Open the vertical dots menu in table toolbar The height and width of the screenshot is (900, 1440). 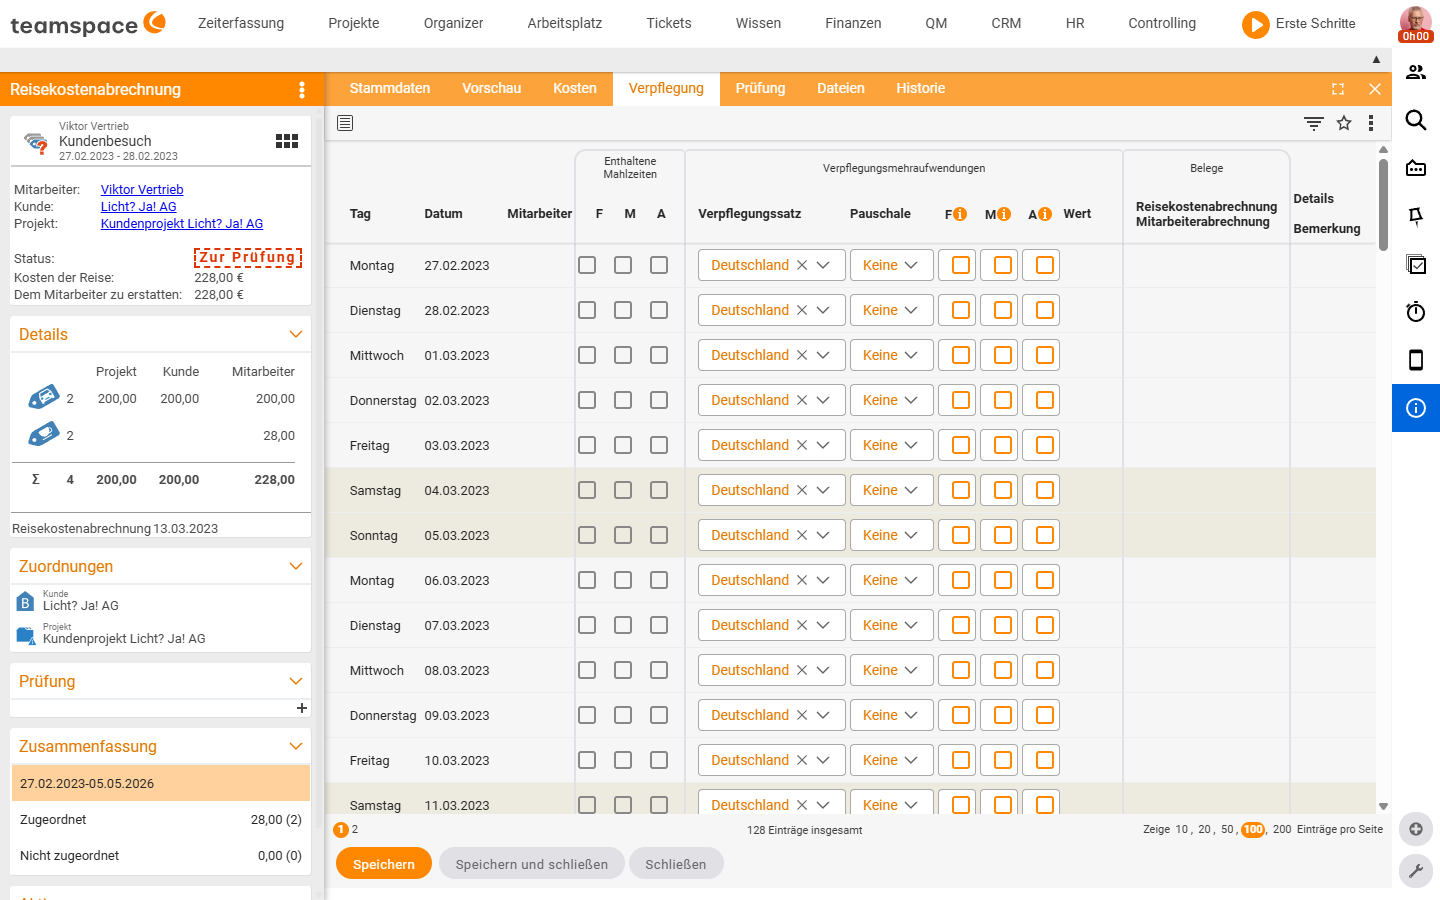pos(1371,123)
